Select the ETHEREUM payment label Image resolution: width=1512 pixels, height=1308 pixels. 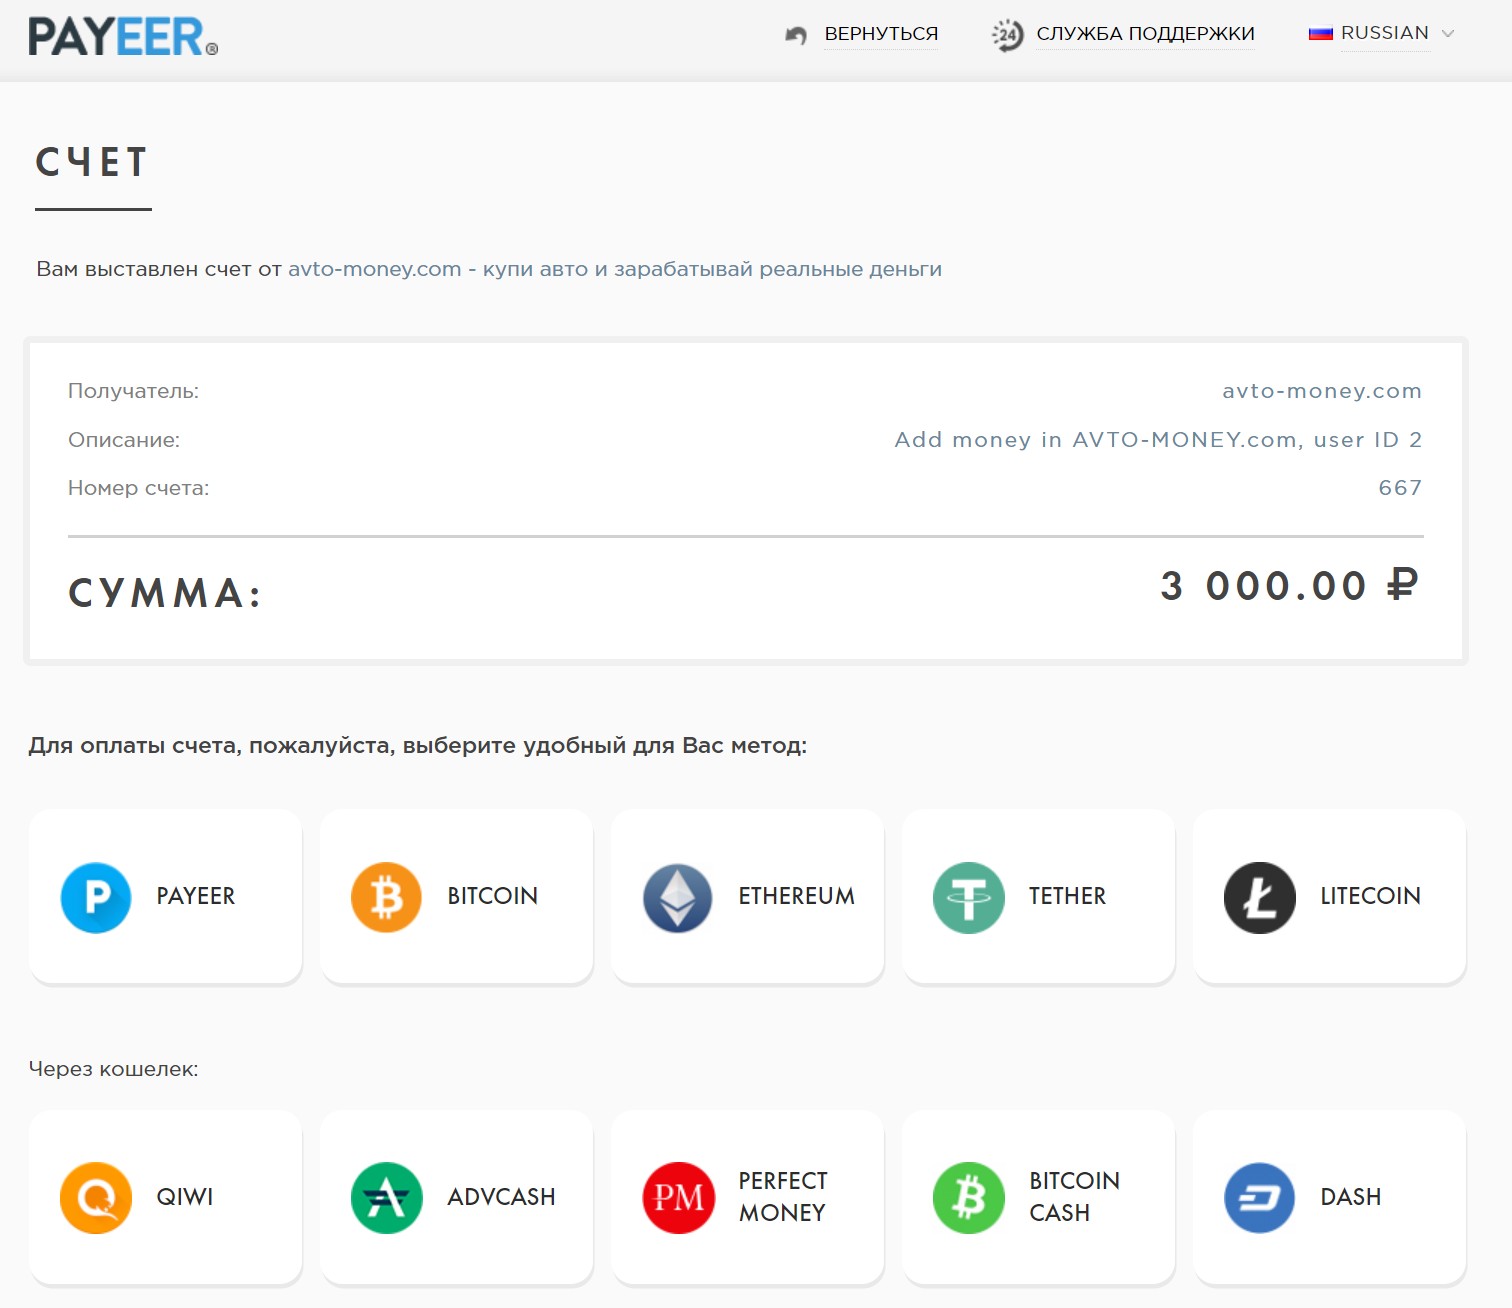797,896
